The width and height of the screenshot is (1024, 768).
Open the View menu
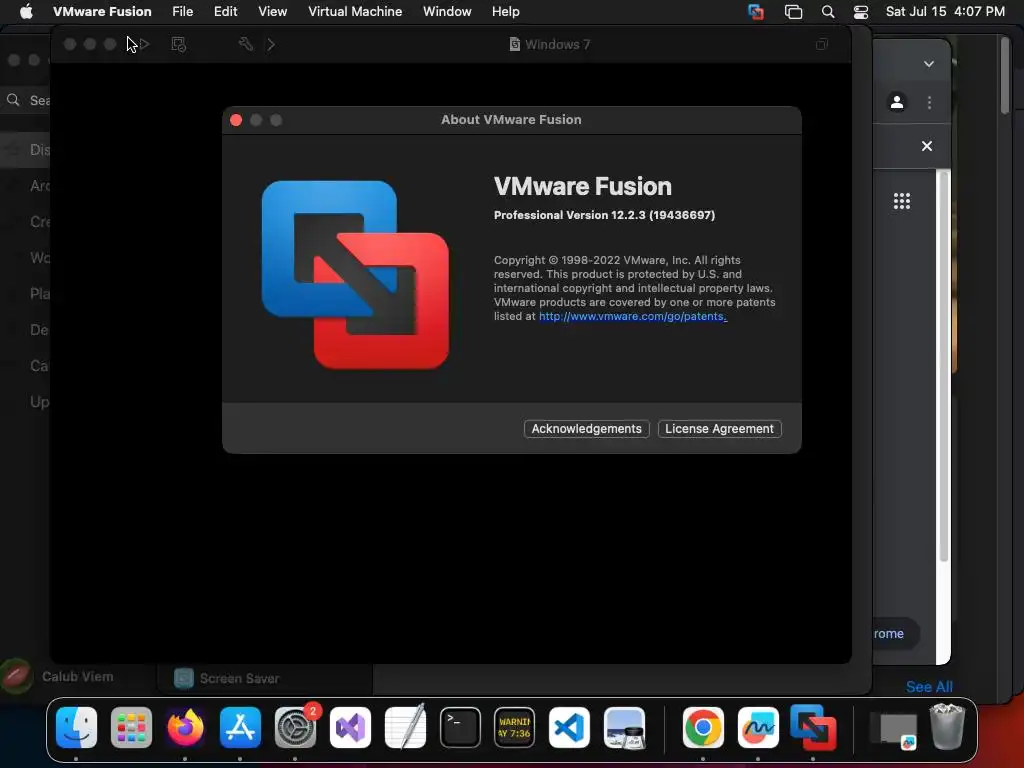tap(272, 11)
